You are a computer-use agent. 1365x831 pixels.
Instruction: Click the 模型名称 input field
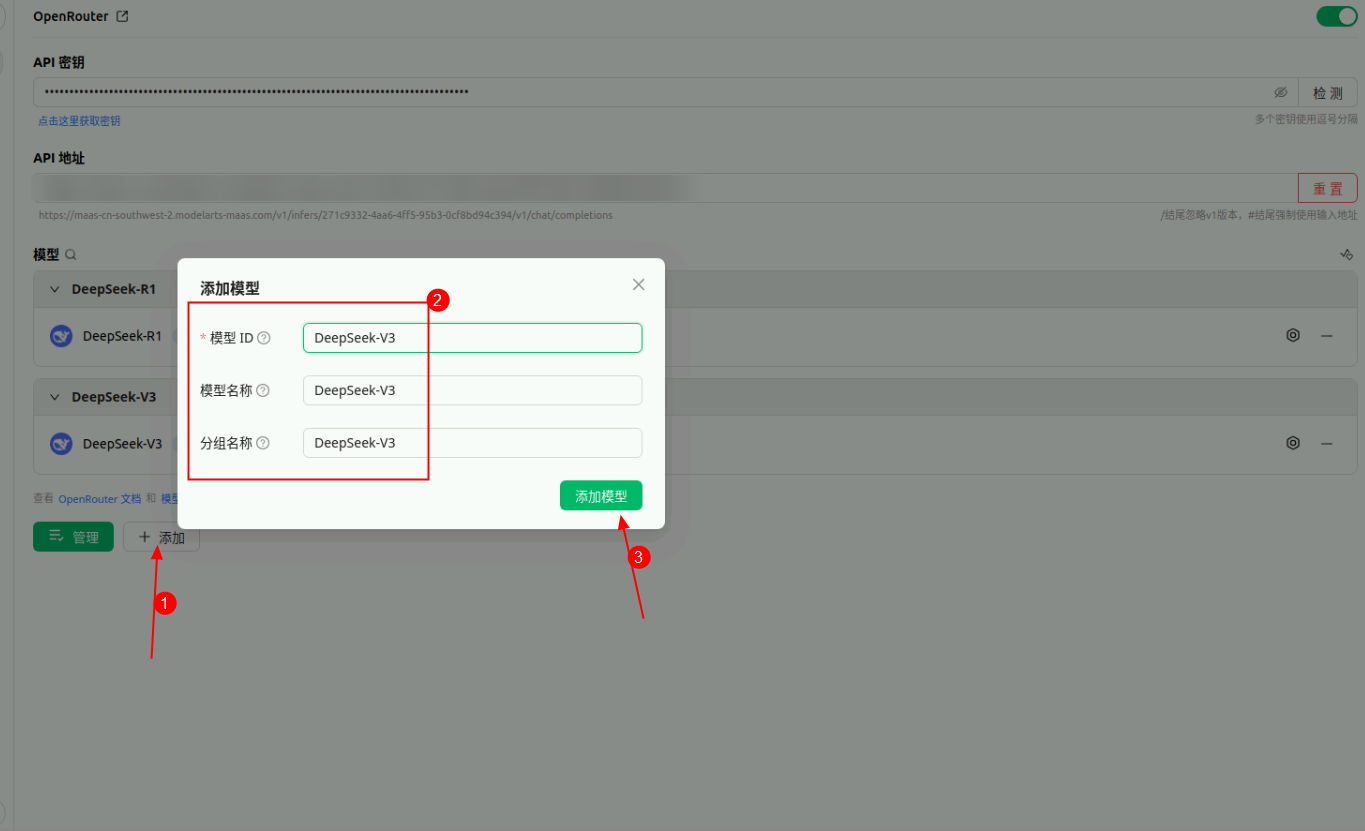pos(472,390)
